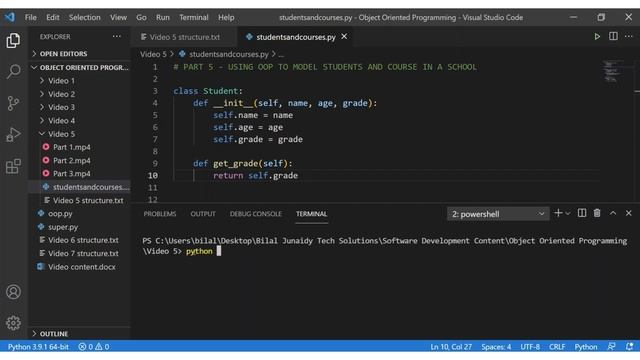
Task: Show notifications bell in status bar
Action: coord(629,347)
